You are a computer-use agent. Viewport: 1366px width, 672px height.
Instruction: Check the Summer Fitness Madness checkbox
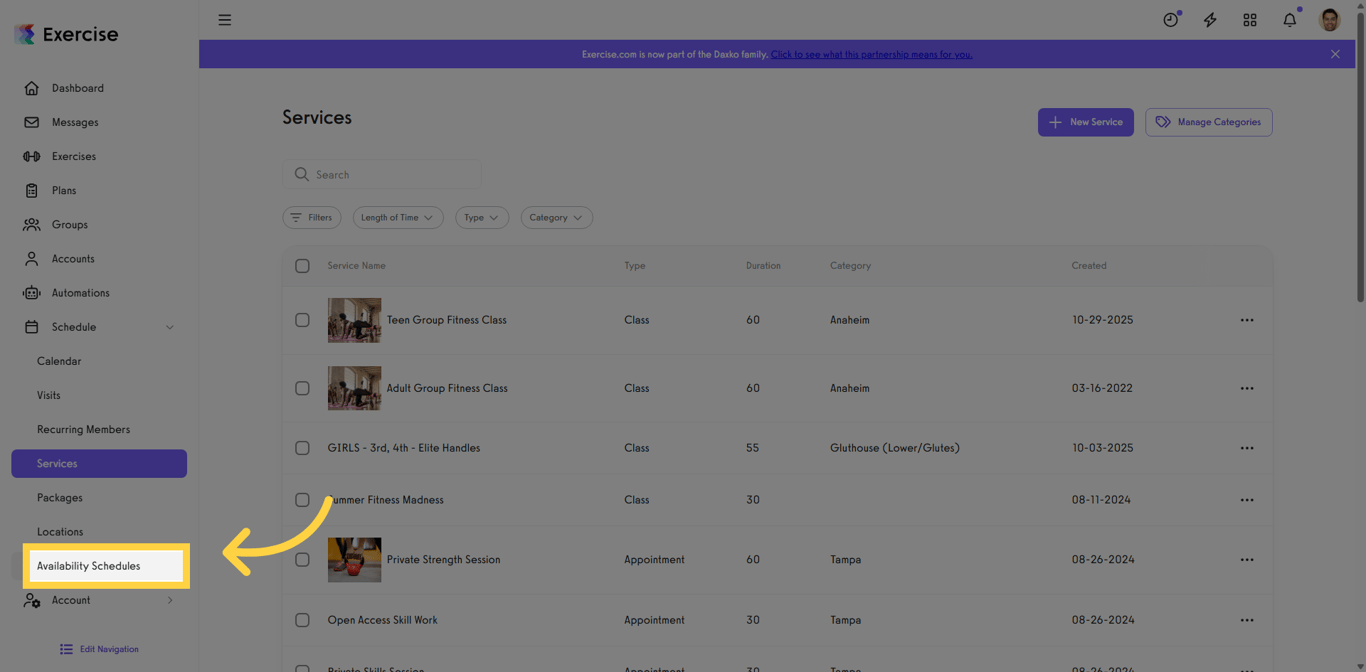click(x=302, y=500)
